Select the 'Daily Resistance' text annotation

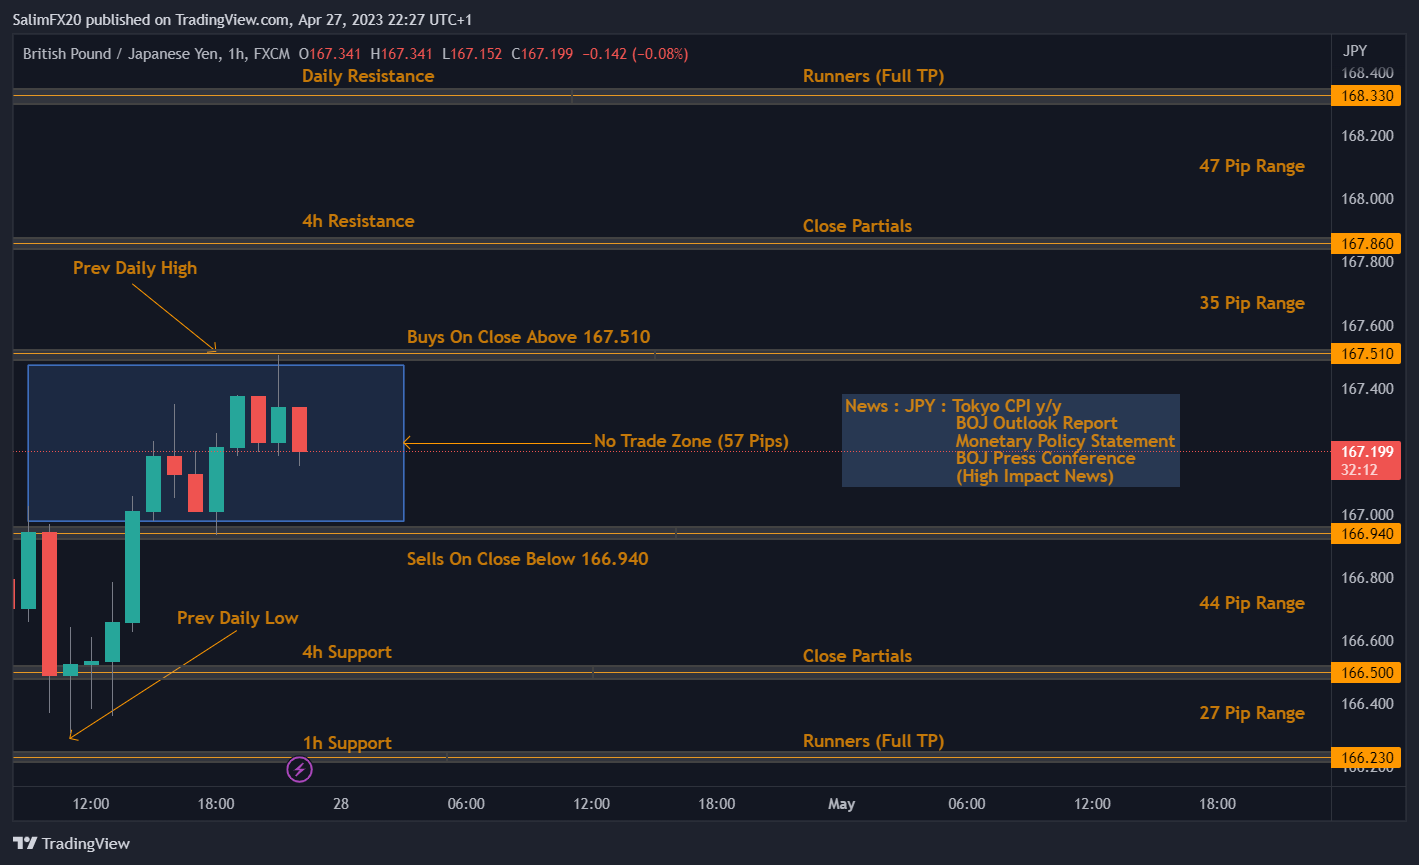(x=368, y=76)
